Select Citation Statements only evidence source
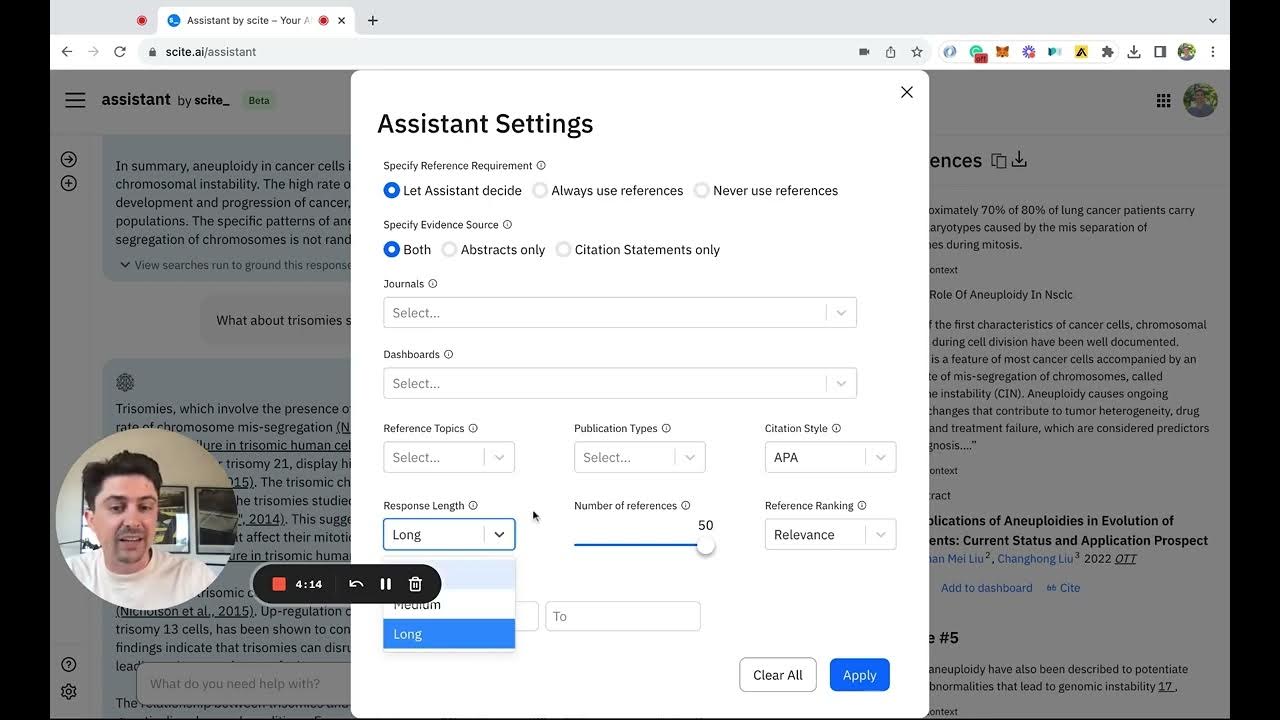The width and height of the screenshot is (1280, 720). pyautogui.click(x=638, y=249)
